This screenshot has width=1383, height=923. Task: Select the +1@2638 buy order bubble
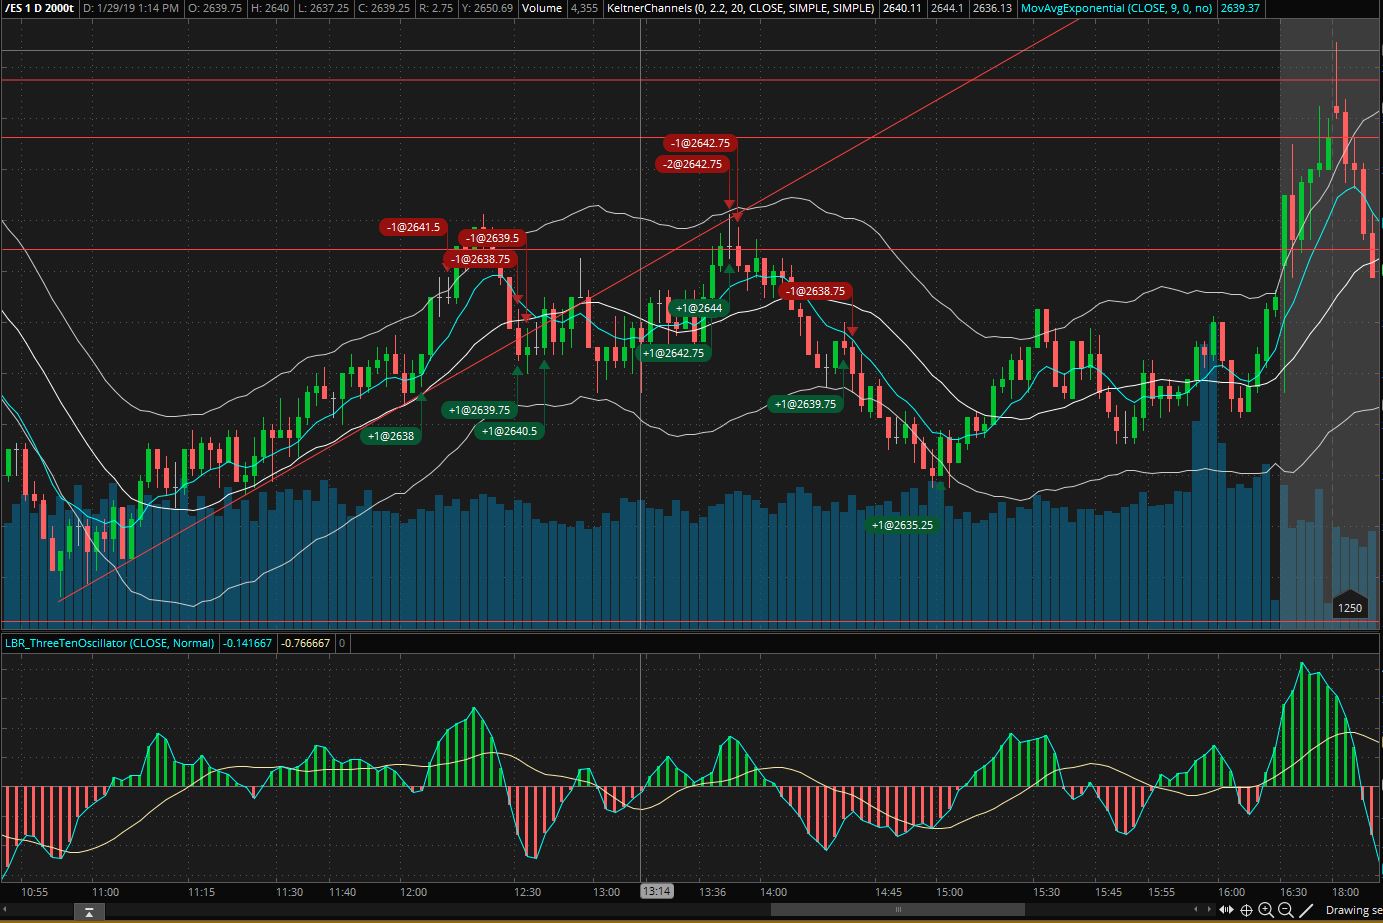tap(391, 436)
